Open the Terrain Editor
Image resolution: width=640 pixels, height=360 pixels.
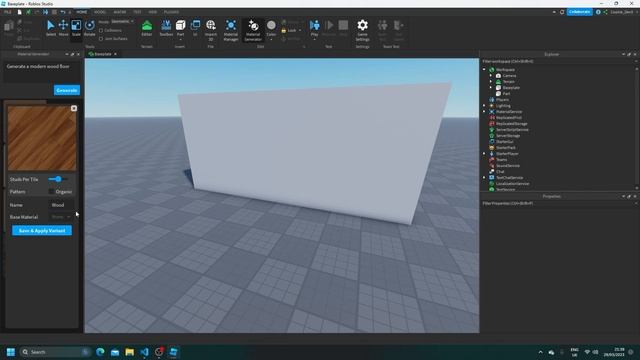[147, 28]
